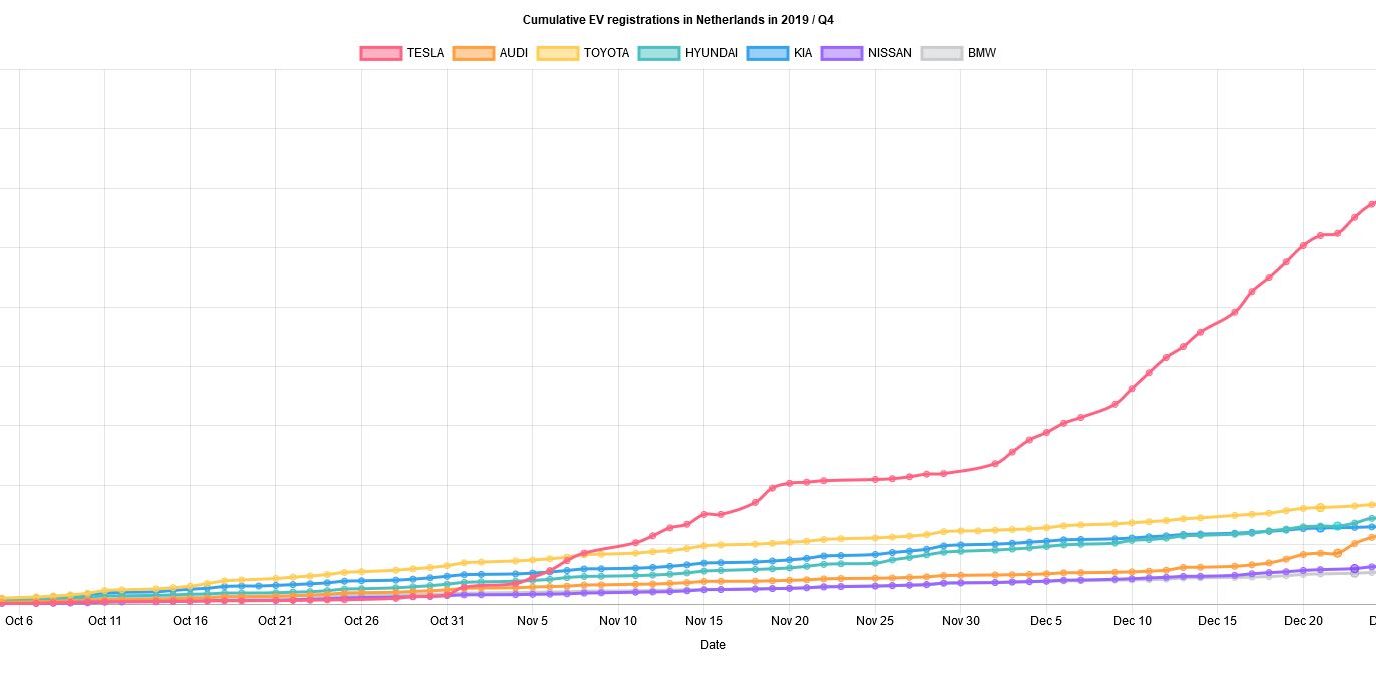Click the Oct 26 axis label
The height and width of the screenshot is (681, 1376).
click(x=361, y=621)
